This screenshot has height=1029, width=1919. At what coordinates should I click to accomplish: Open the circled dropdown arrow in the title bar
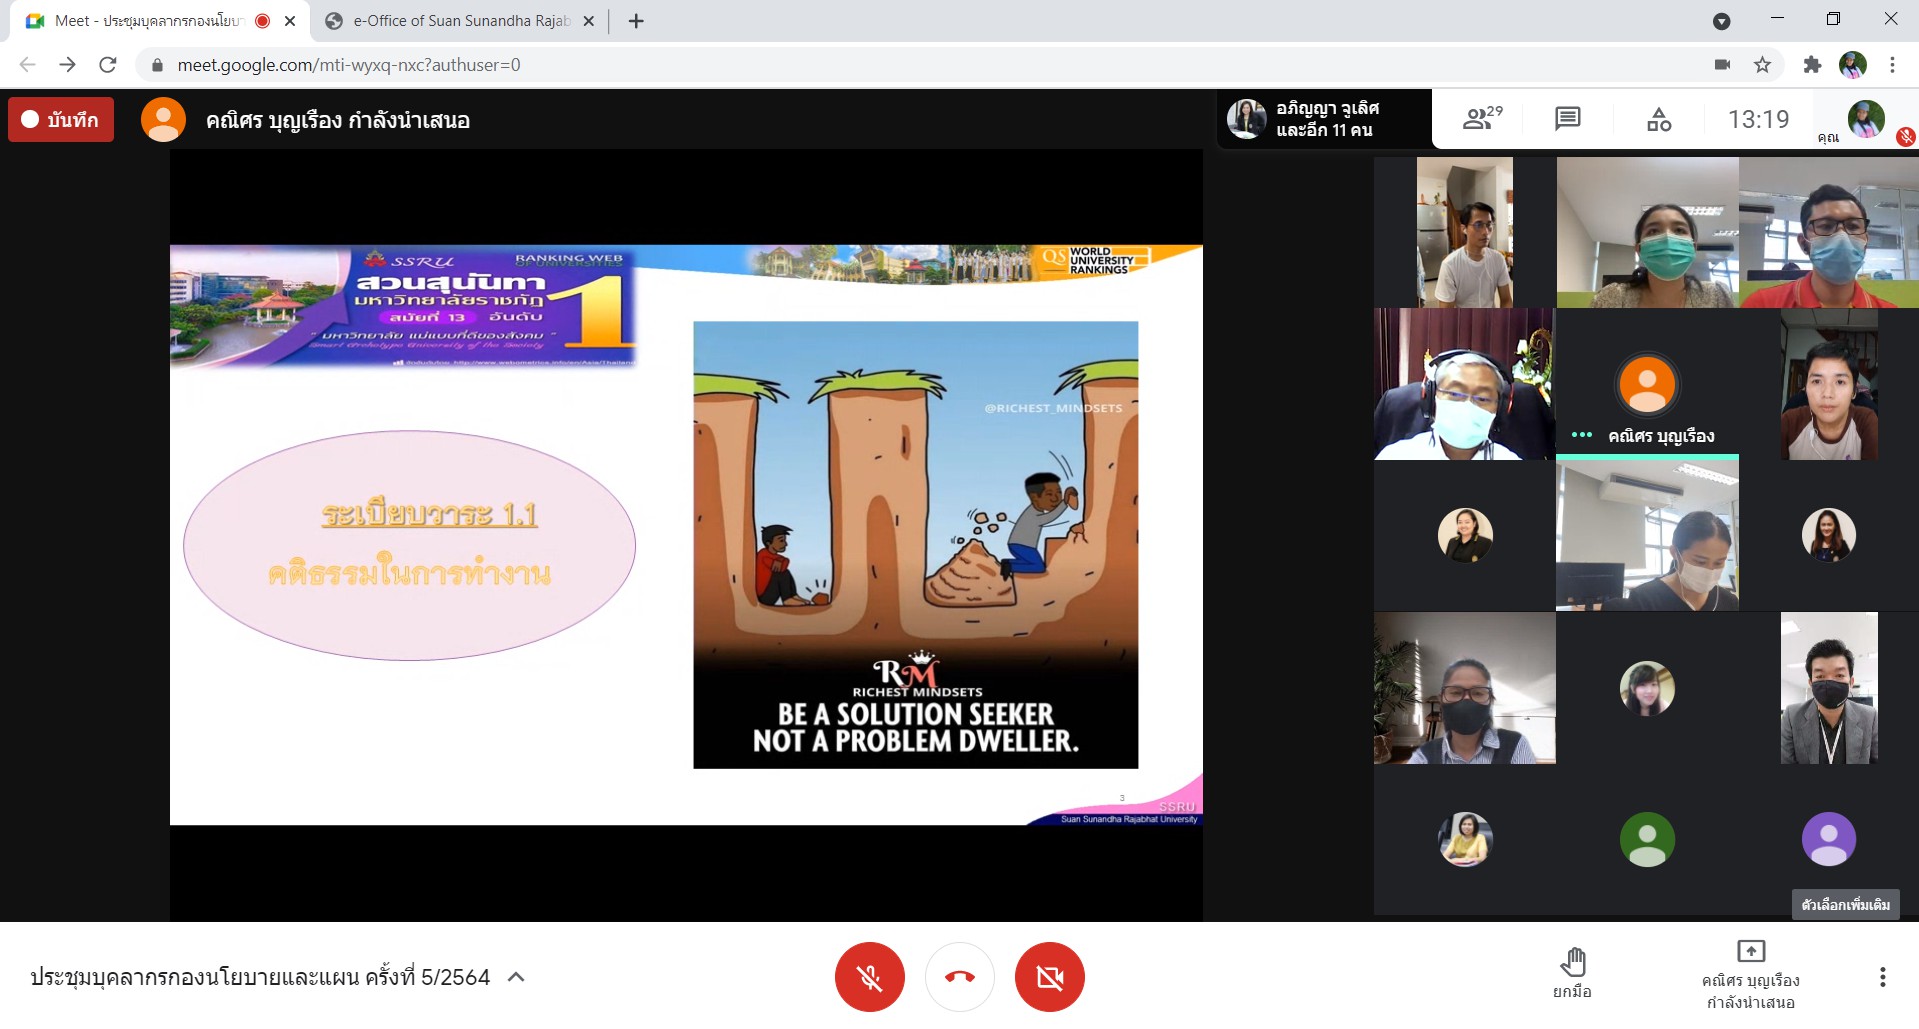(x=1721, y=21)
